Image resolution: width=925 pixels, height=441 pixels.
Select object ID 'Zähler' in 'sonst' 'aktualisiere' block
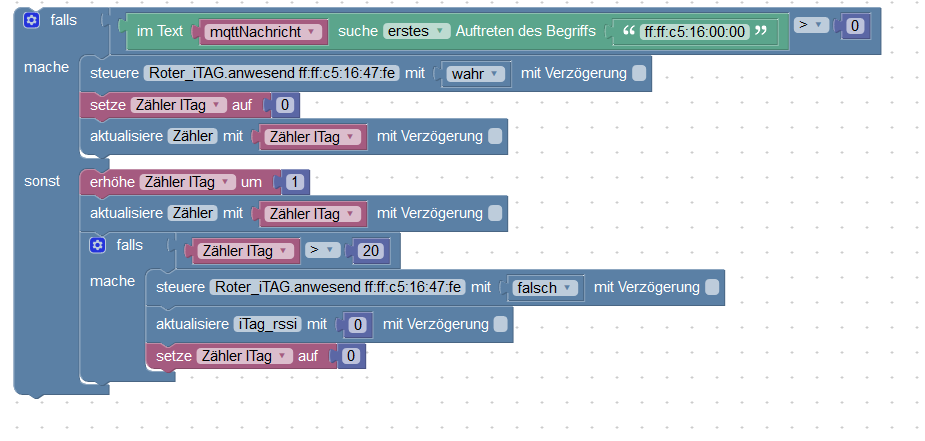[193, 213]
